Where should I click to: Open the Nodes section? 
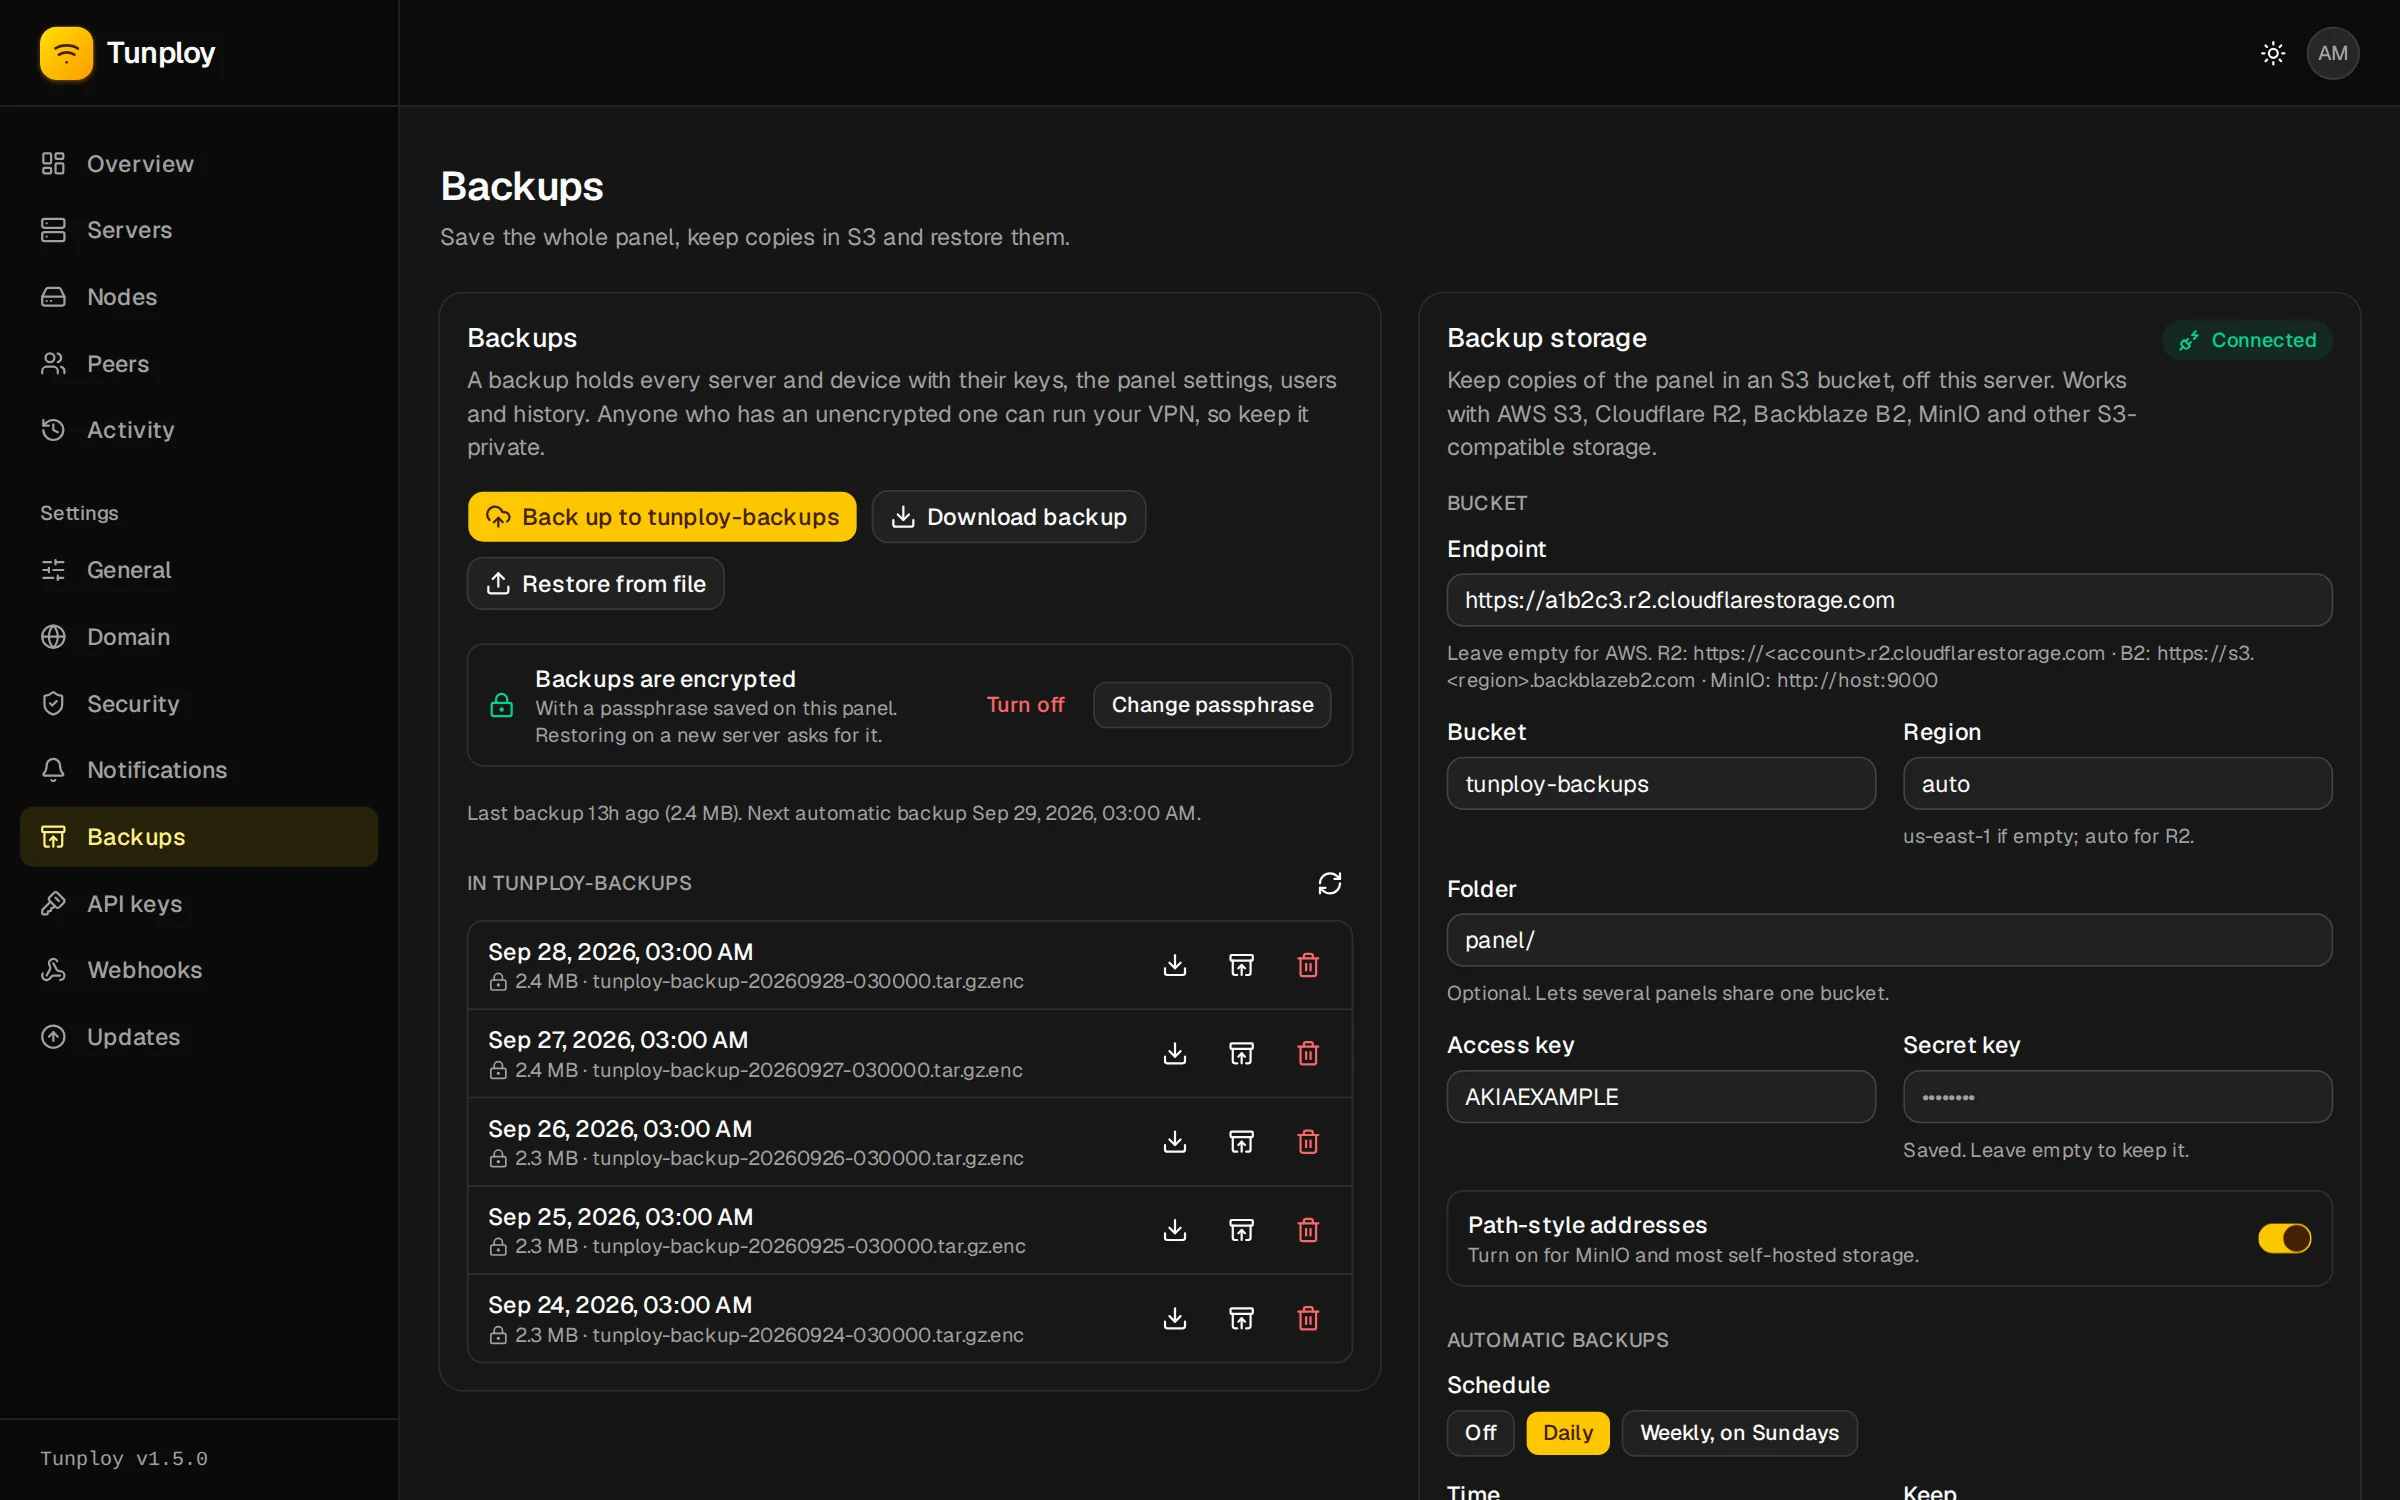click(x=199, y=297)
